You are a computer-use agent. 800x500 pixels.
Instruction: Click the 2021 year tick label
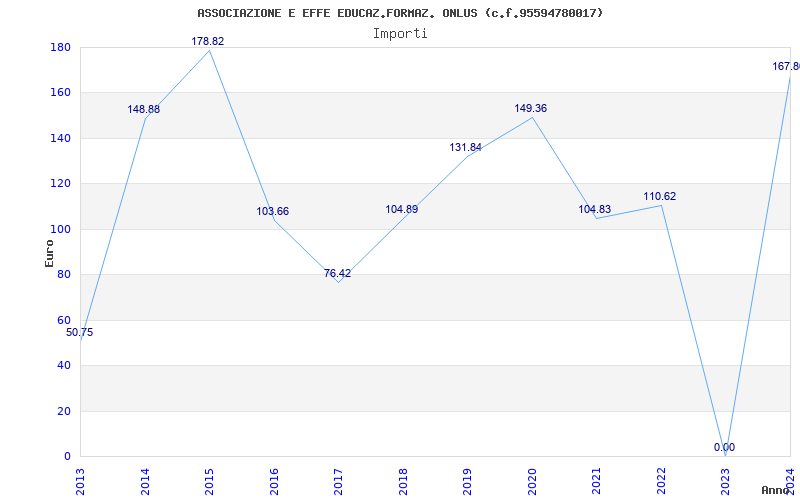(596, 481)
